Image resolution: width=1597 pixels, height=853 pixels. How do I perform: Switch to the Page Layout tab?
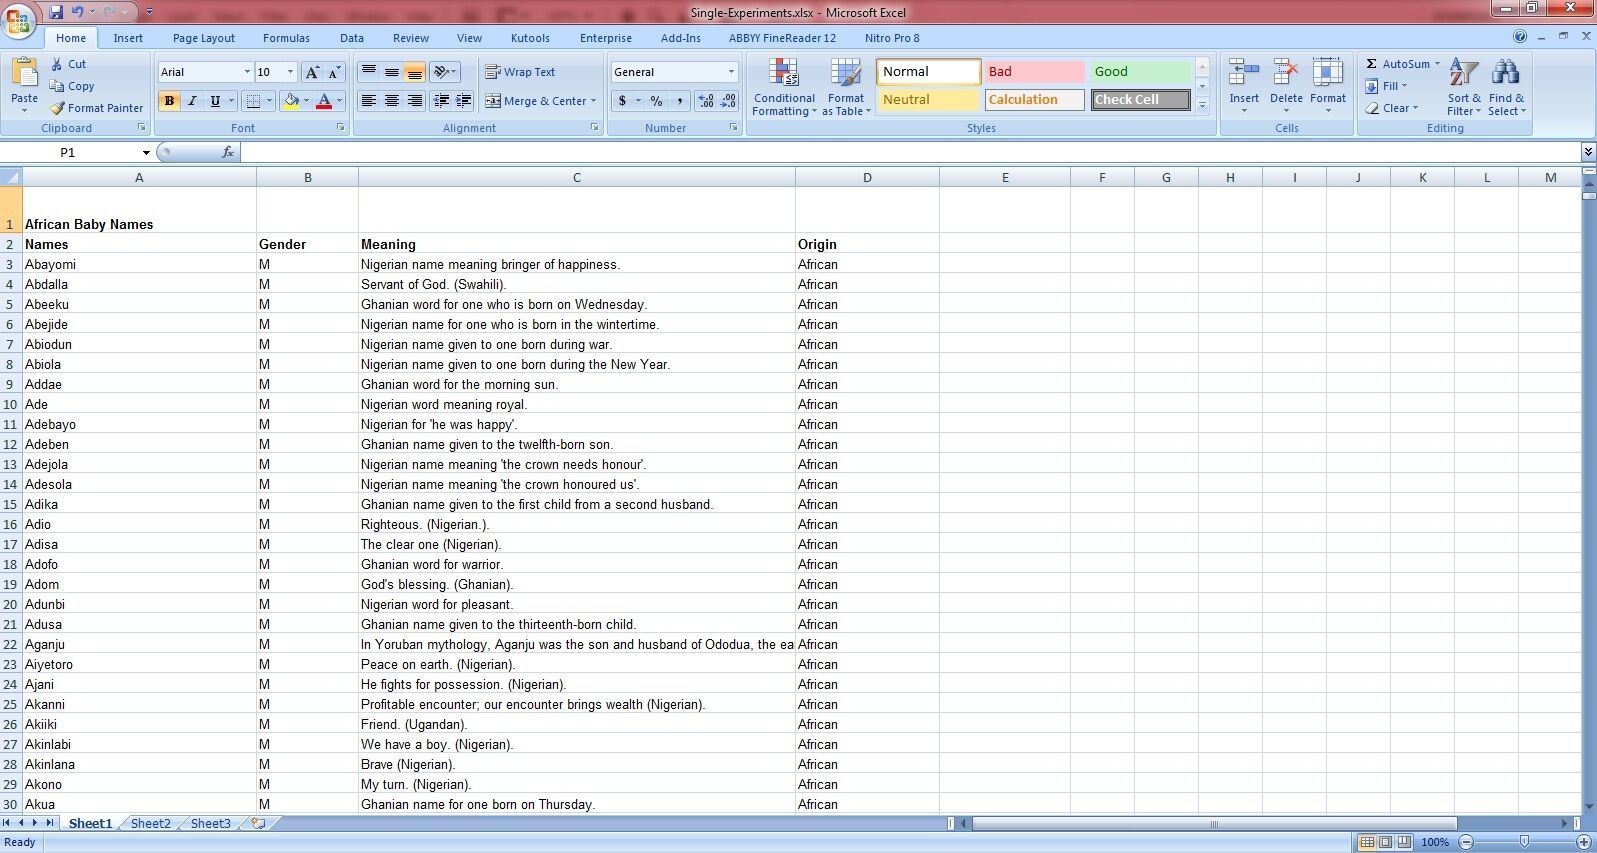(203, 38)
